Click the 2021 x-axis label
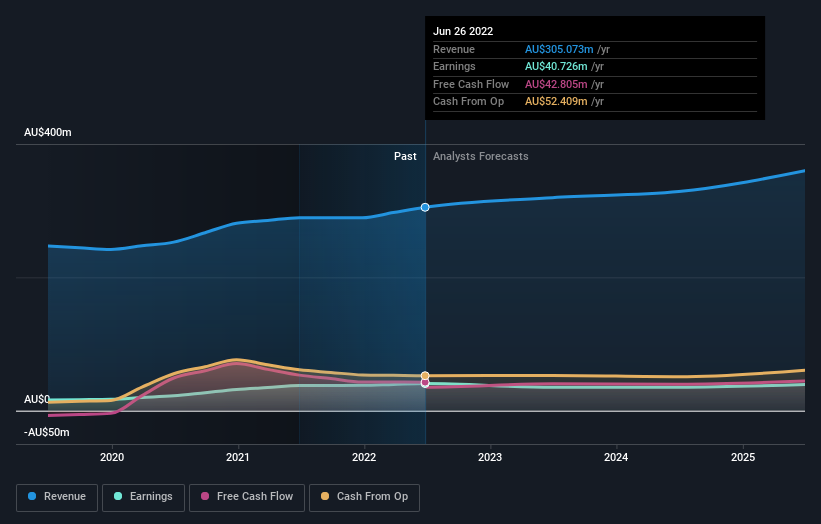821x524 pixels. point(238,458)
